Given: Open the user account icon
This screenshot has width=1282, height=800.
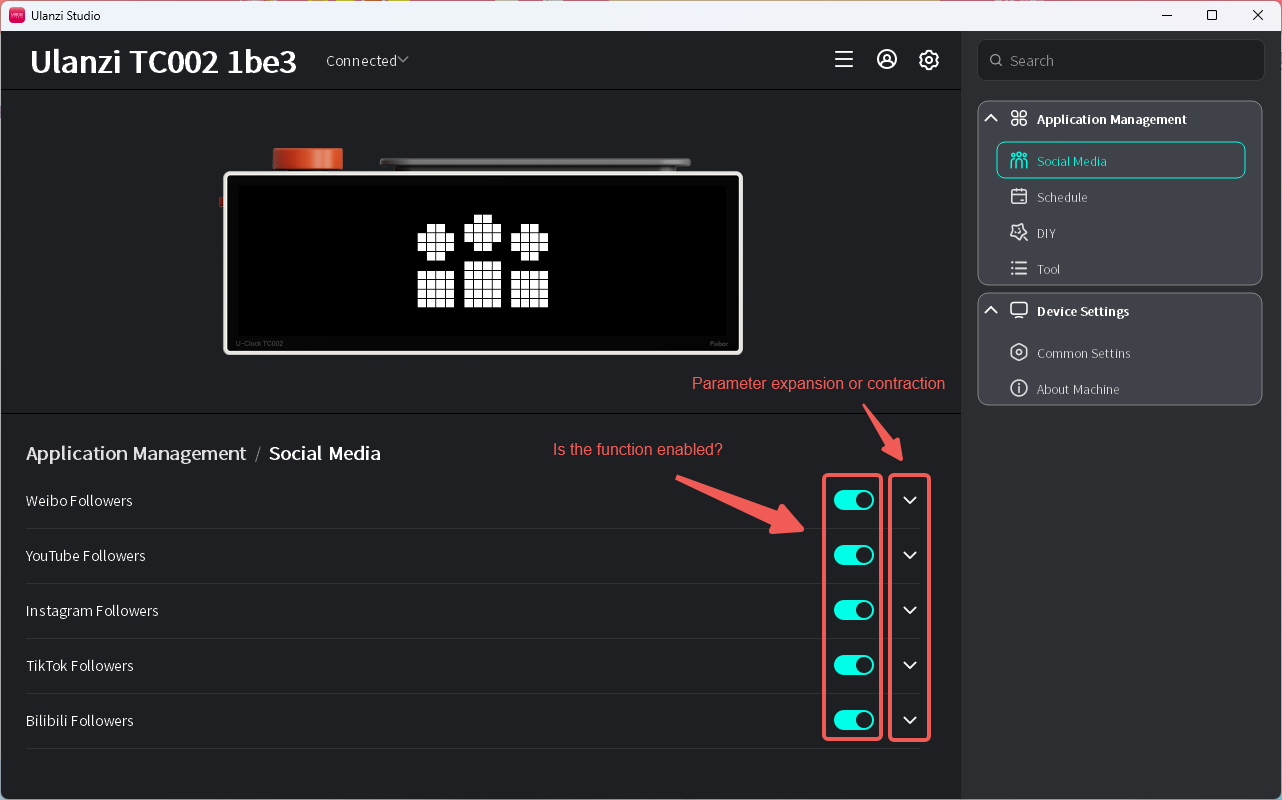Looking at the screenshot, I should [x=886, y=60].
